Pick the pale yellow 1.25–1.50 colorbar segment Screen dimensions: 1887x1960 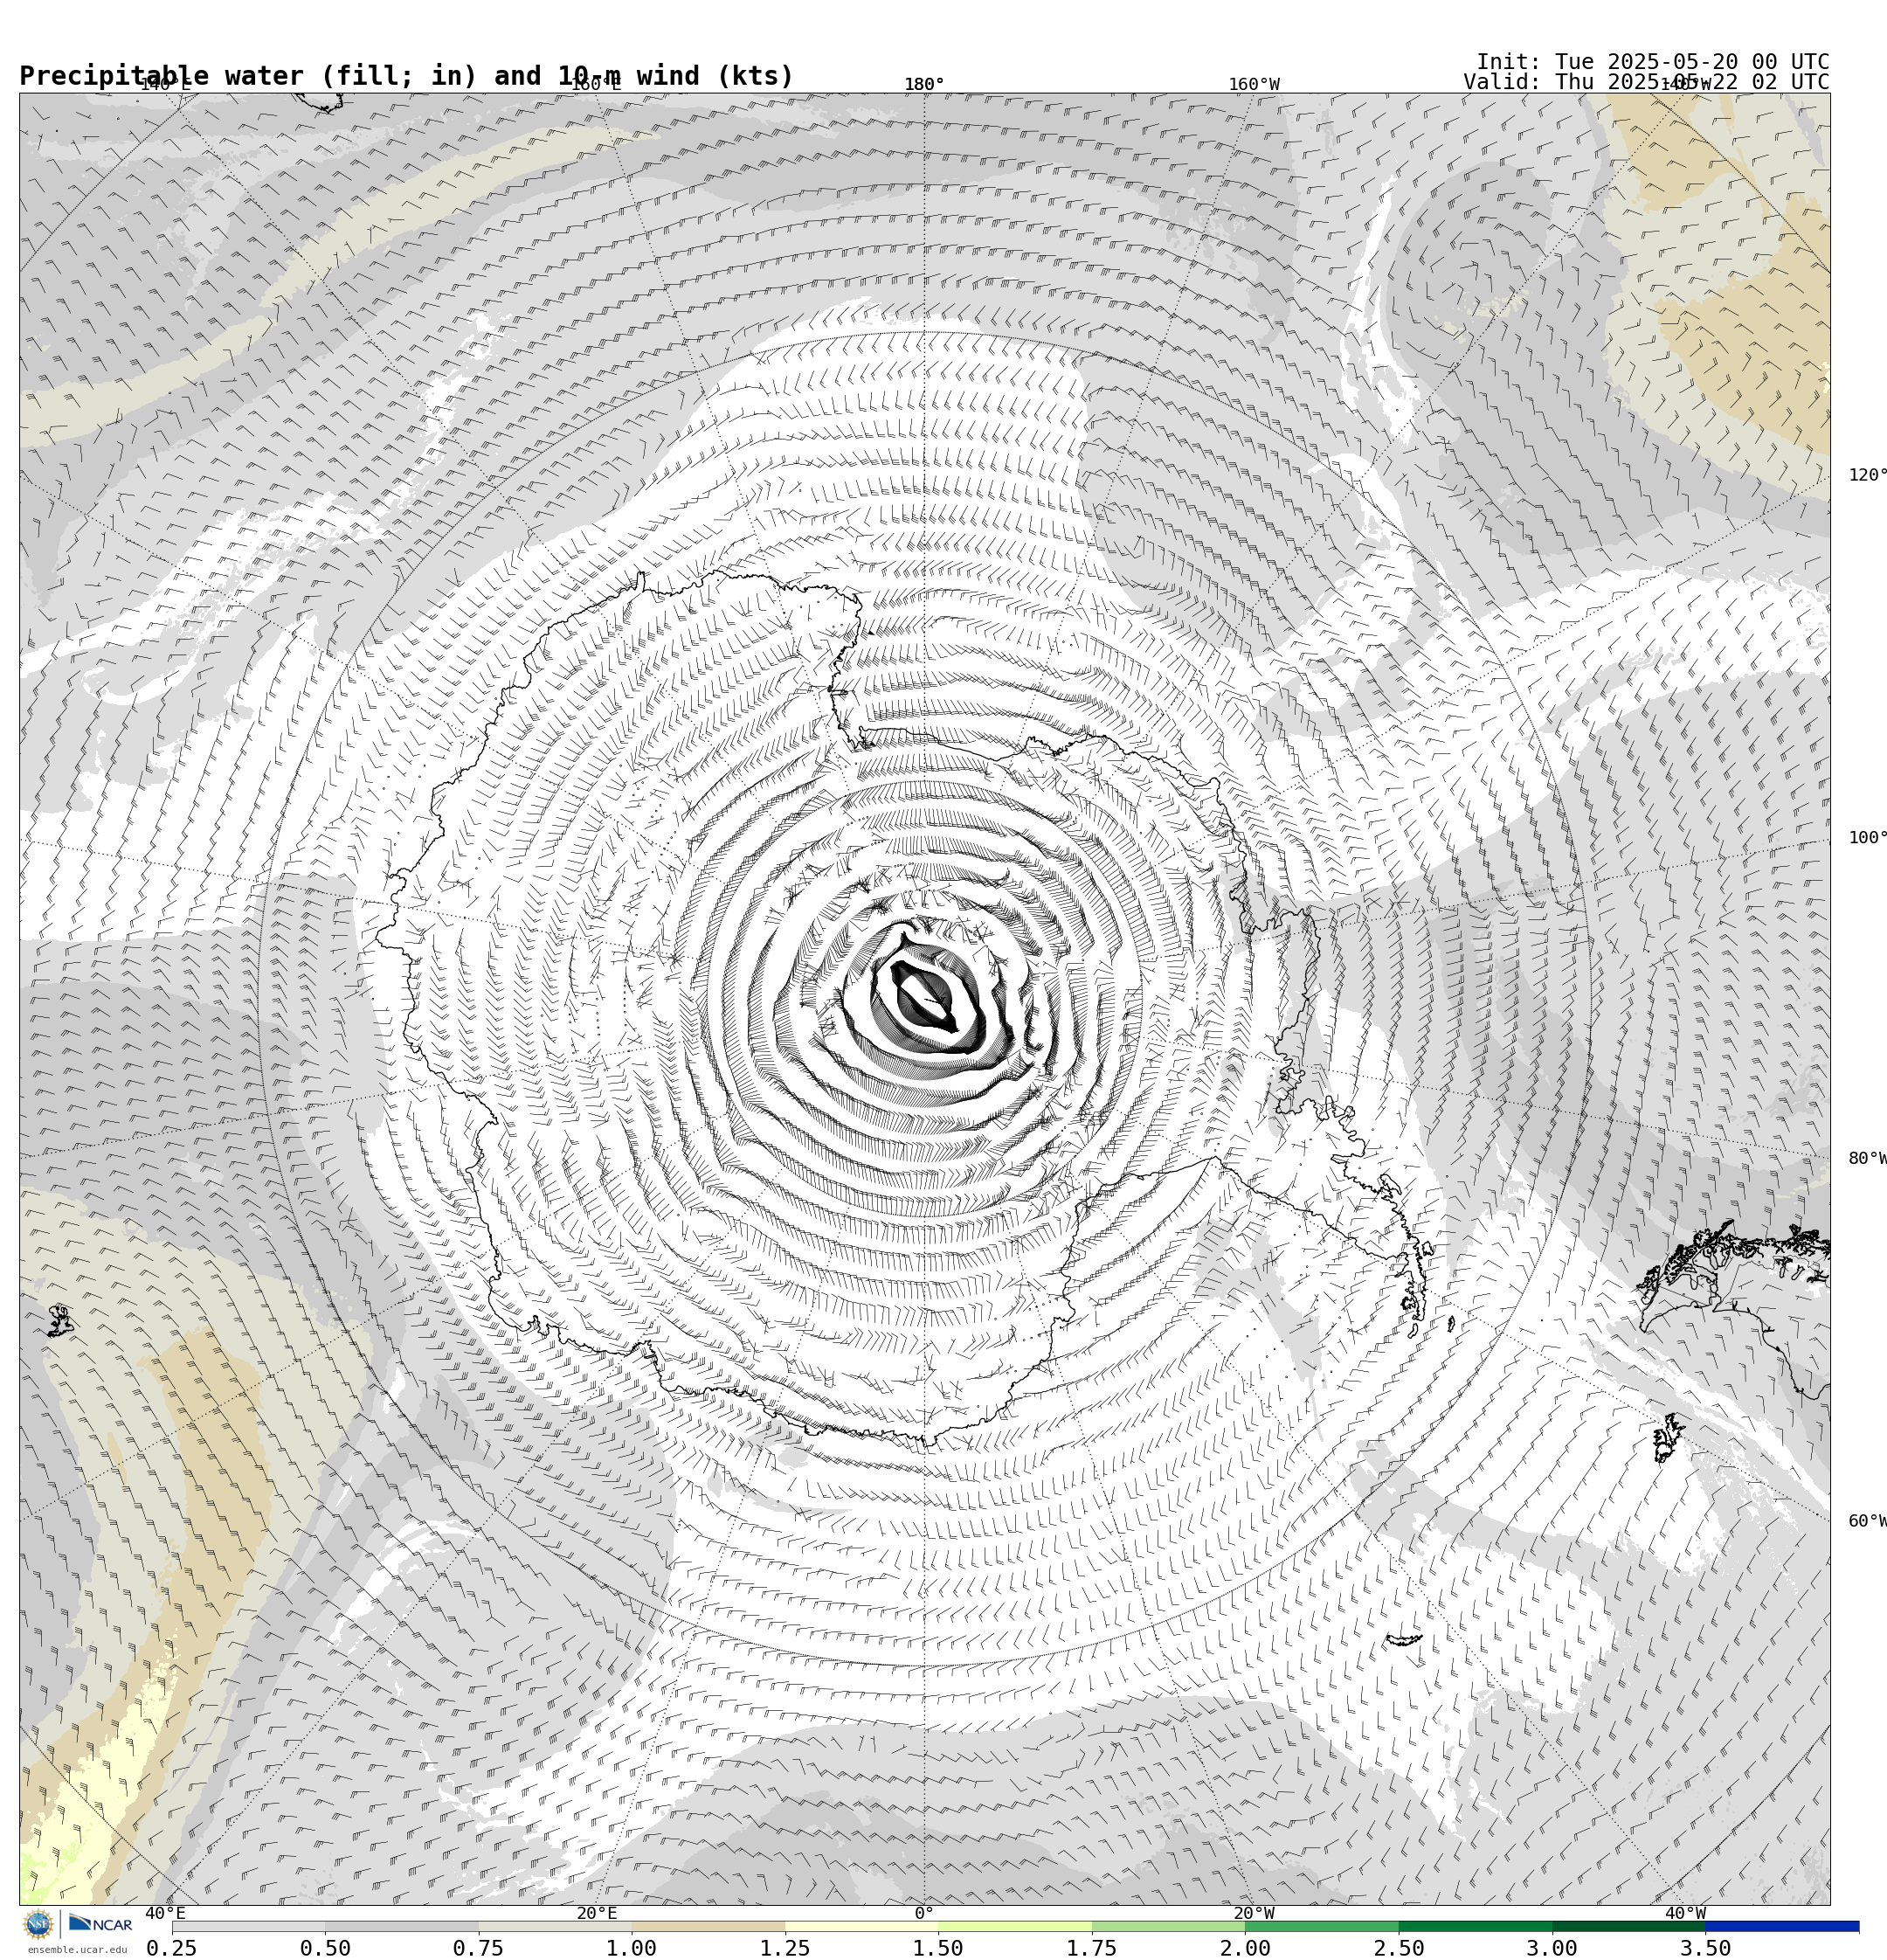pos(862,1926)
